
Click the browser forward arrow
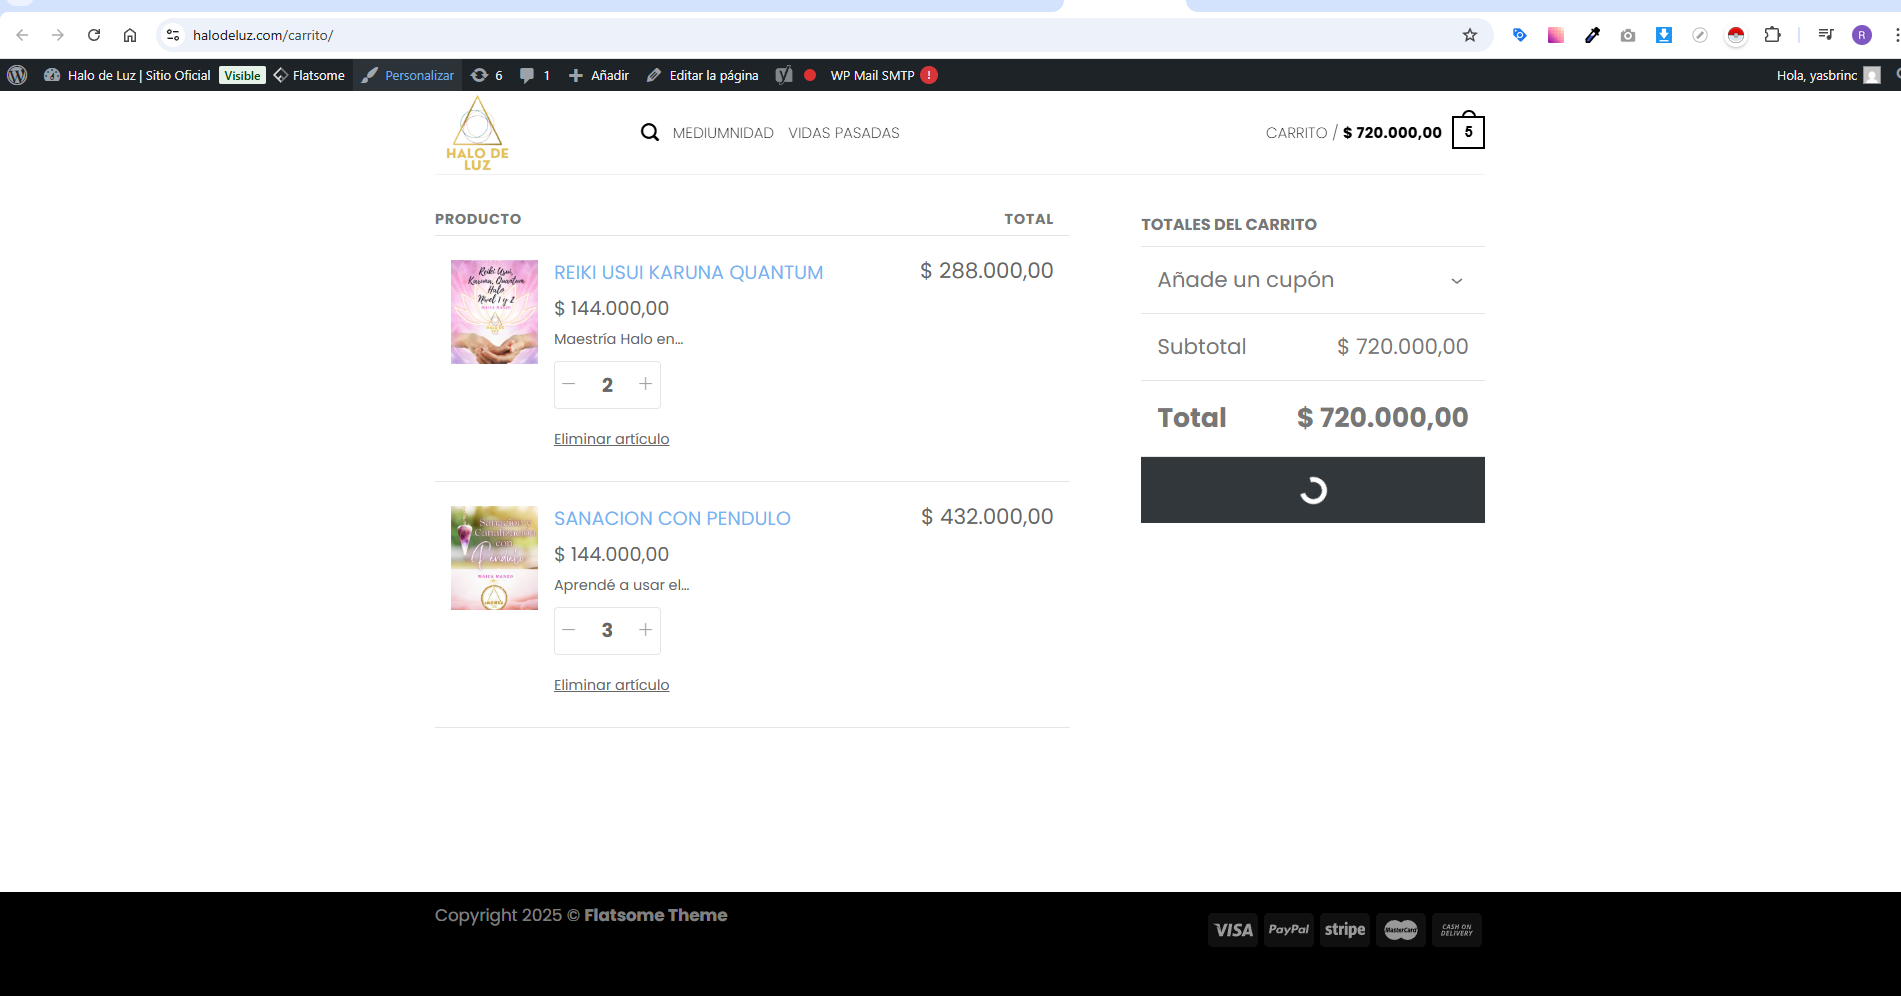(x=58, y=35)
